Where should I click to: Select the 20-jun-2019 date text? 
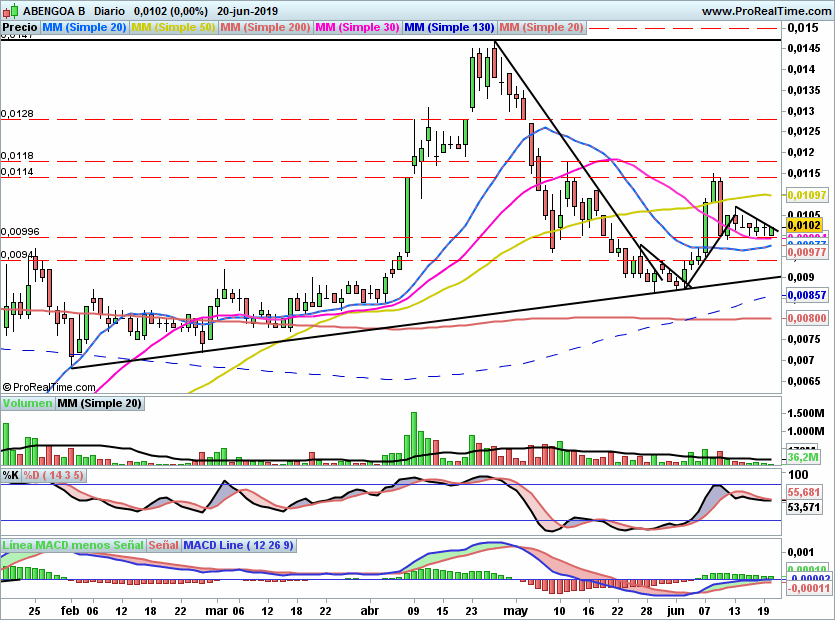click(x=248, y=11)
